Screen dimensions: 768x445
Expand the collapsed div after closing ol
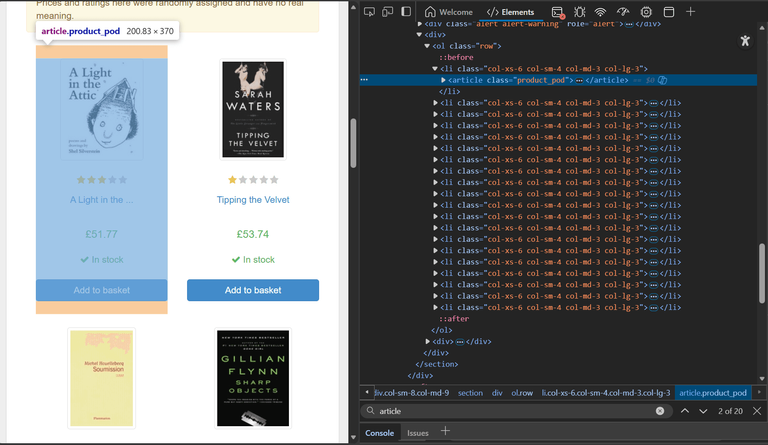(x=427, y=341)
